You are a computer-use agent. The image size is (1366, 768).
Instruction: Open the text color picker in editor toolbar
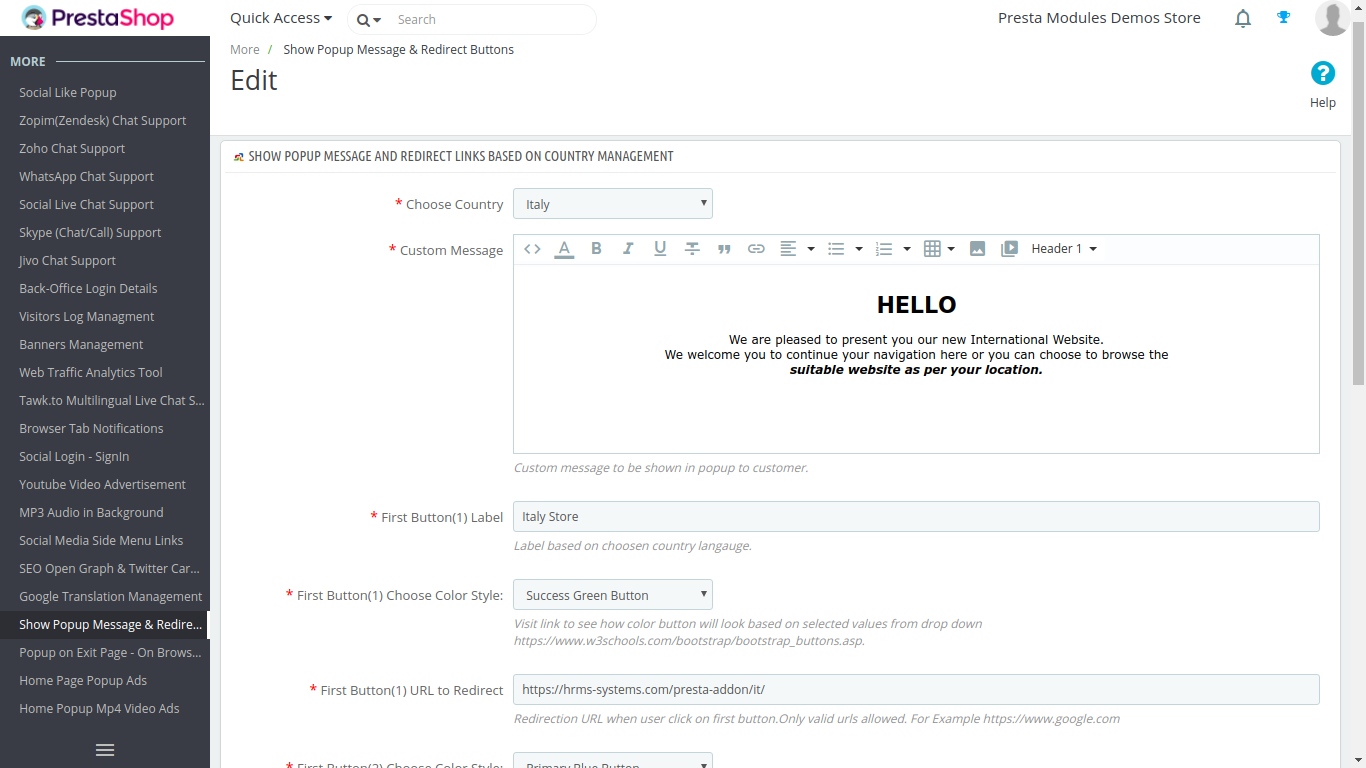point(564,249)
